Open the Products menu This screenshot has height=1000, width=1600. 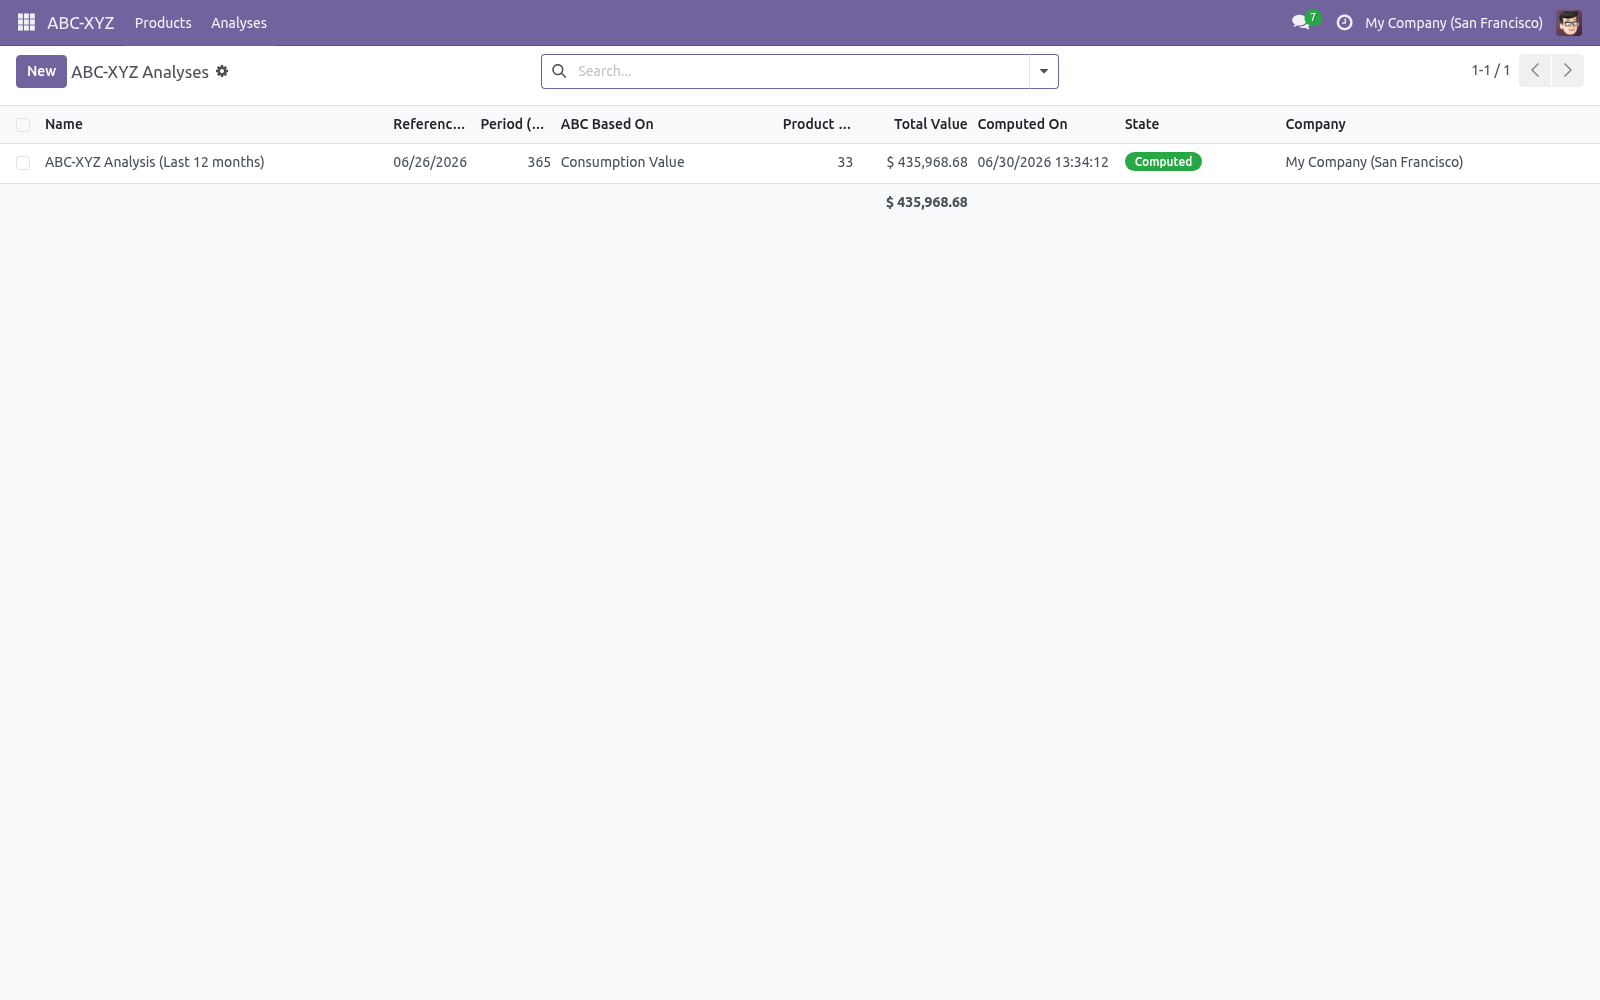pos(163,22)
